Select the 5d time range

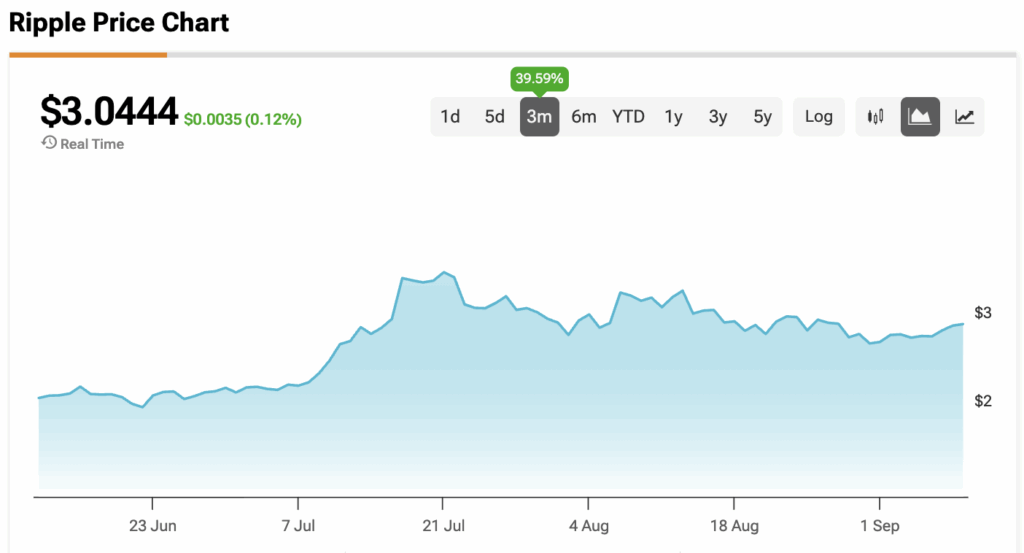pos(495,117)
